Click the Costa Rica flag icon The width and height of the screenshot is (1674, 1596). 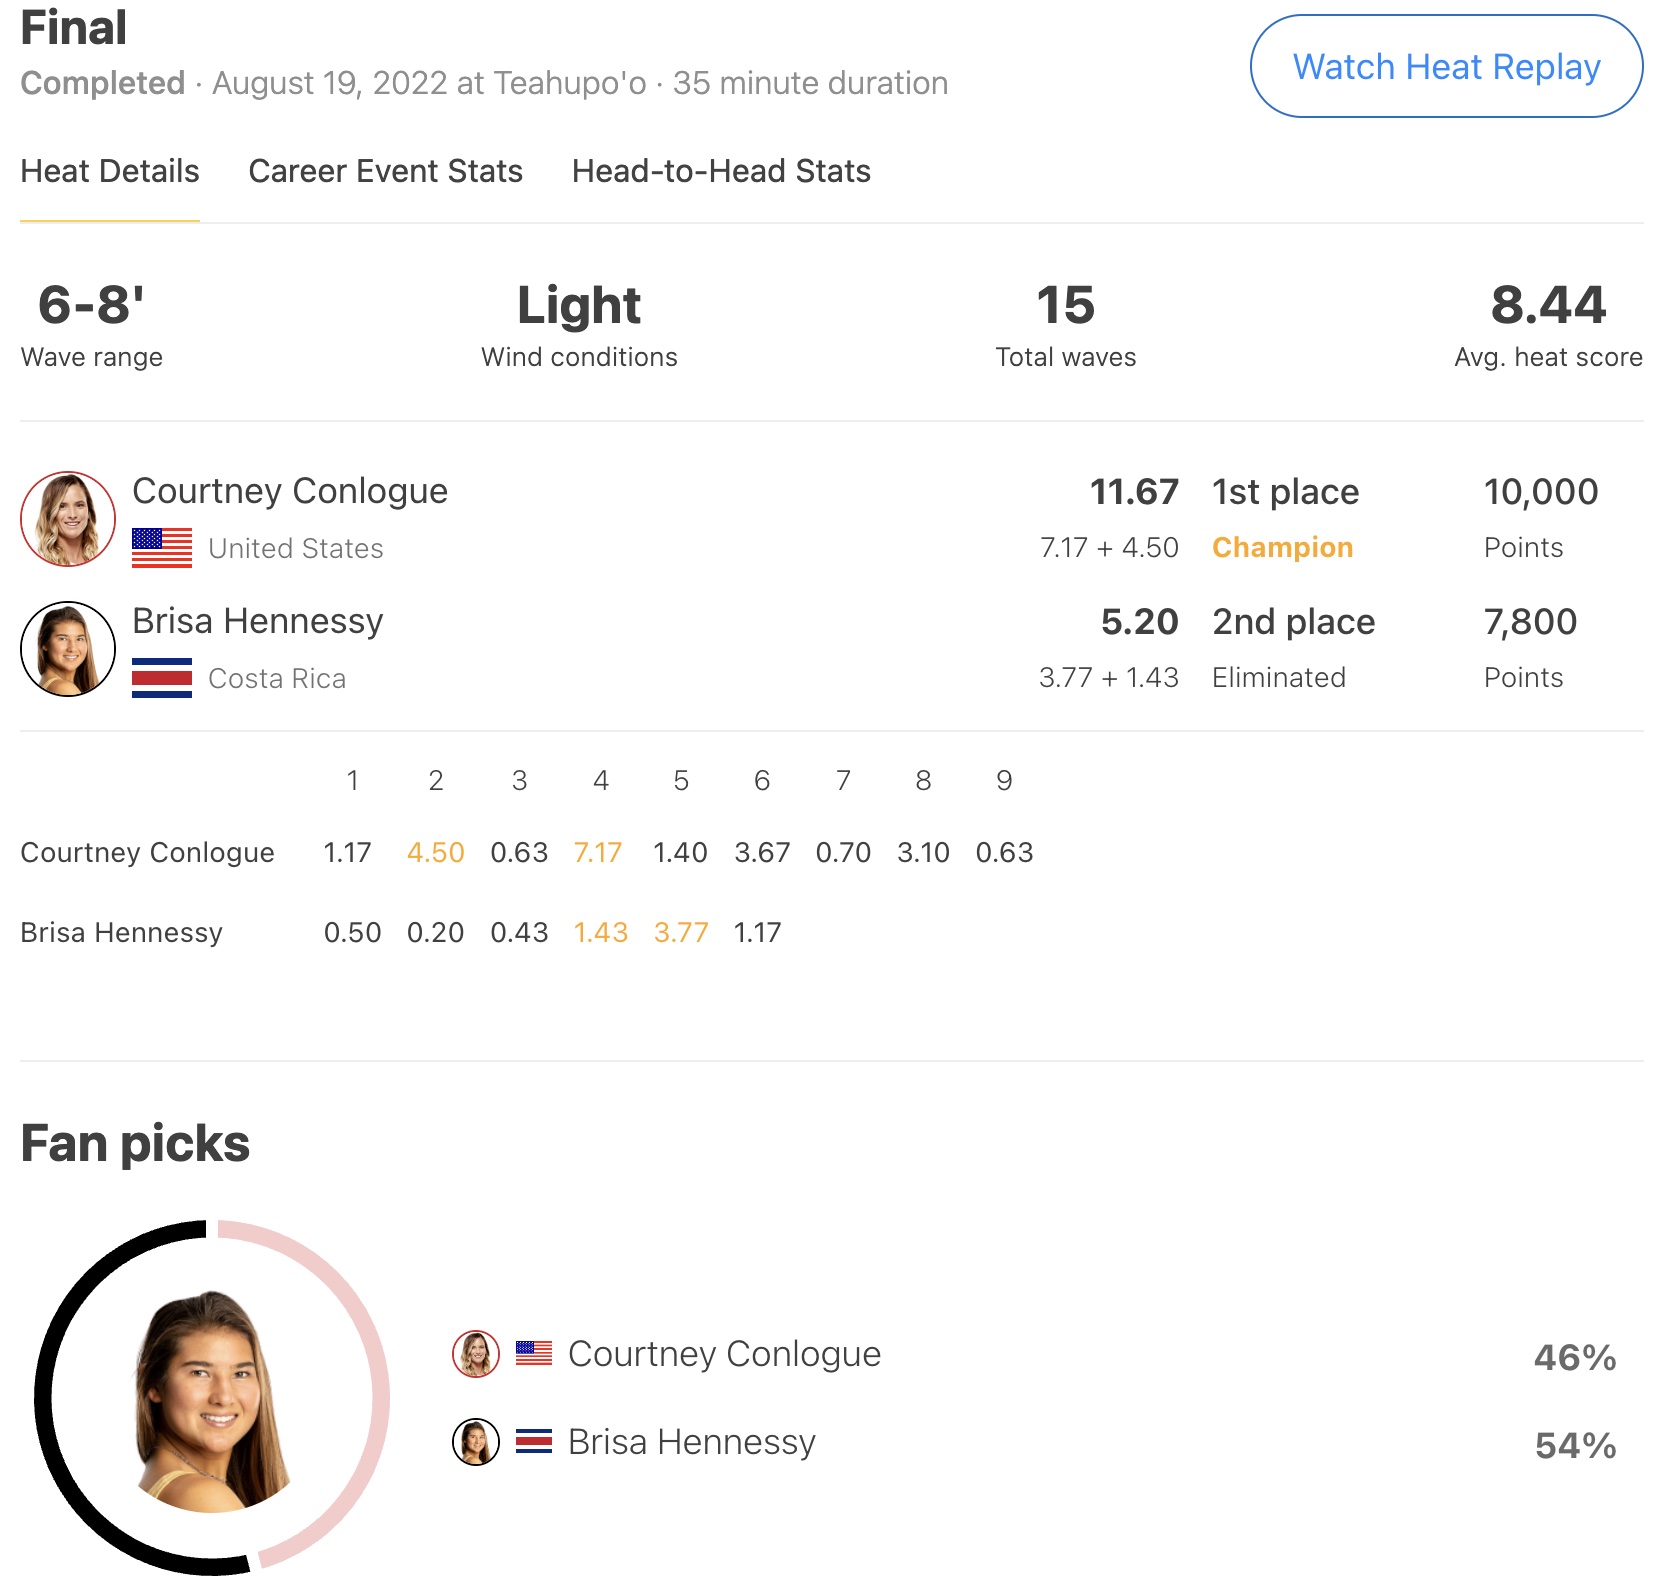point(162,678)
